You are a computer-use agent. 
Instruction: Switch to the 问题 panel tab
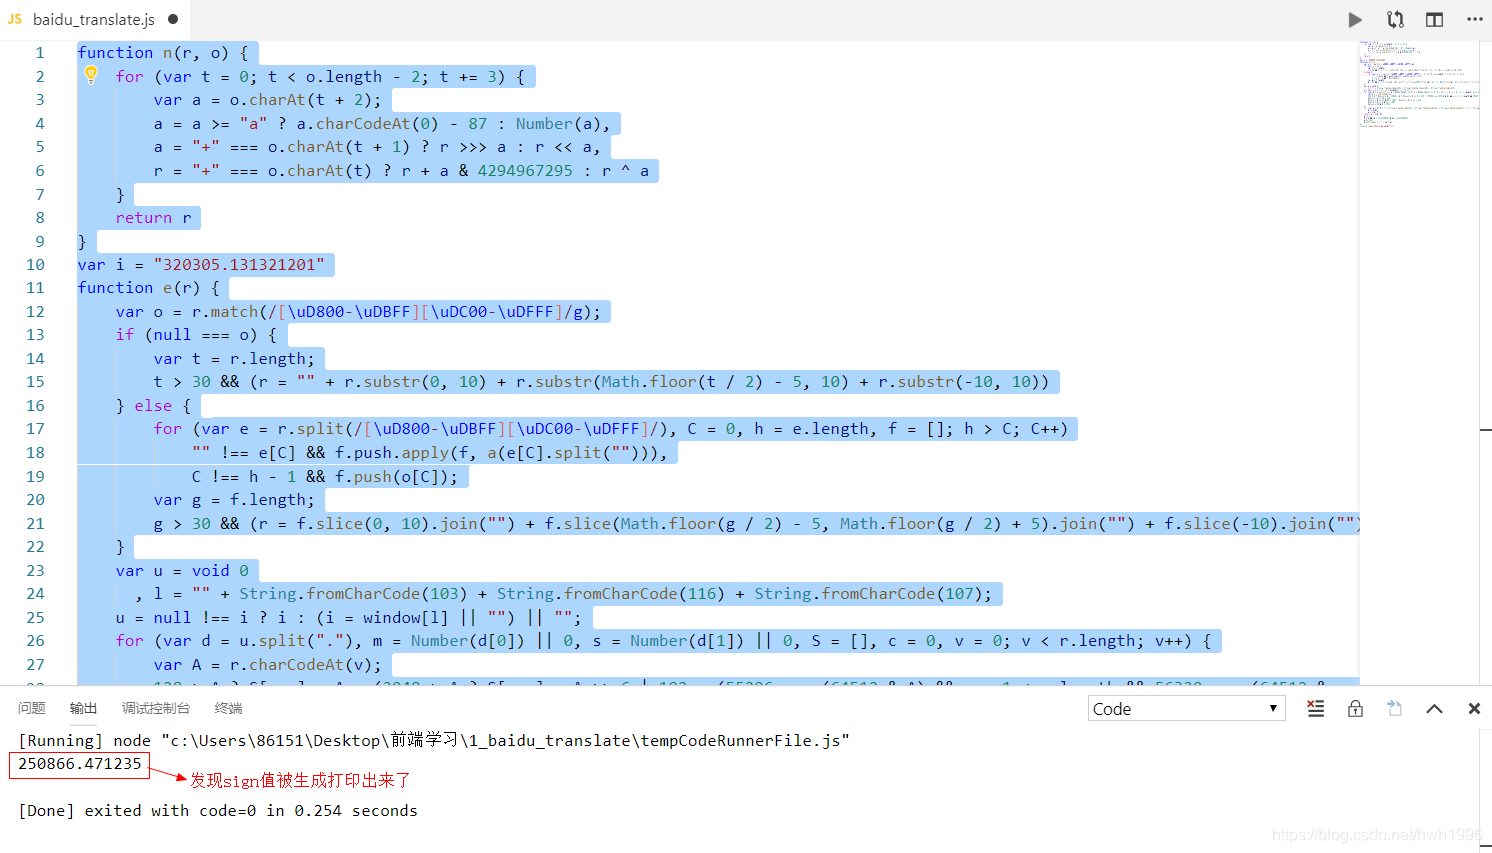point(32,708)
